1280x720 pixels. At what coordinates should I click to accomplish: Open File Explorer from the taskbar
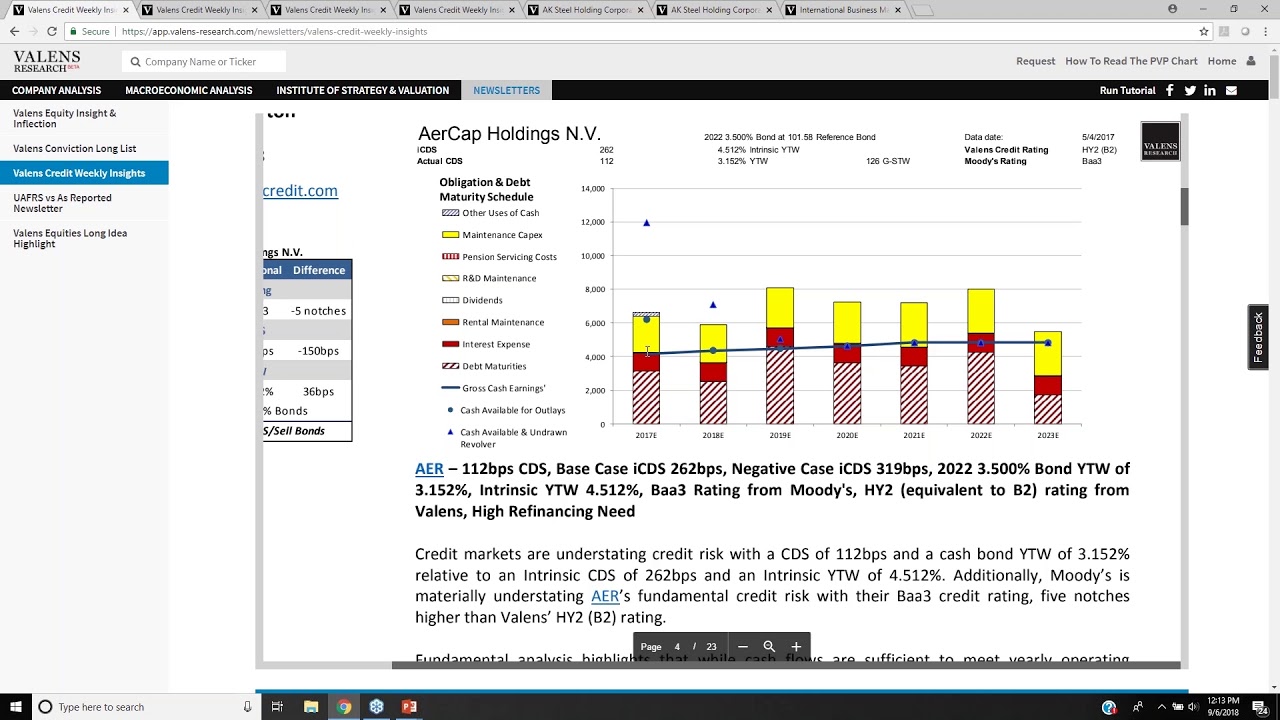311,707
